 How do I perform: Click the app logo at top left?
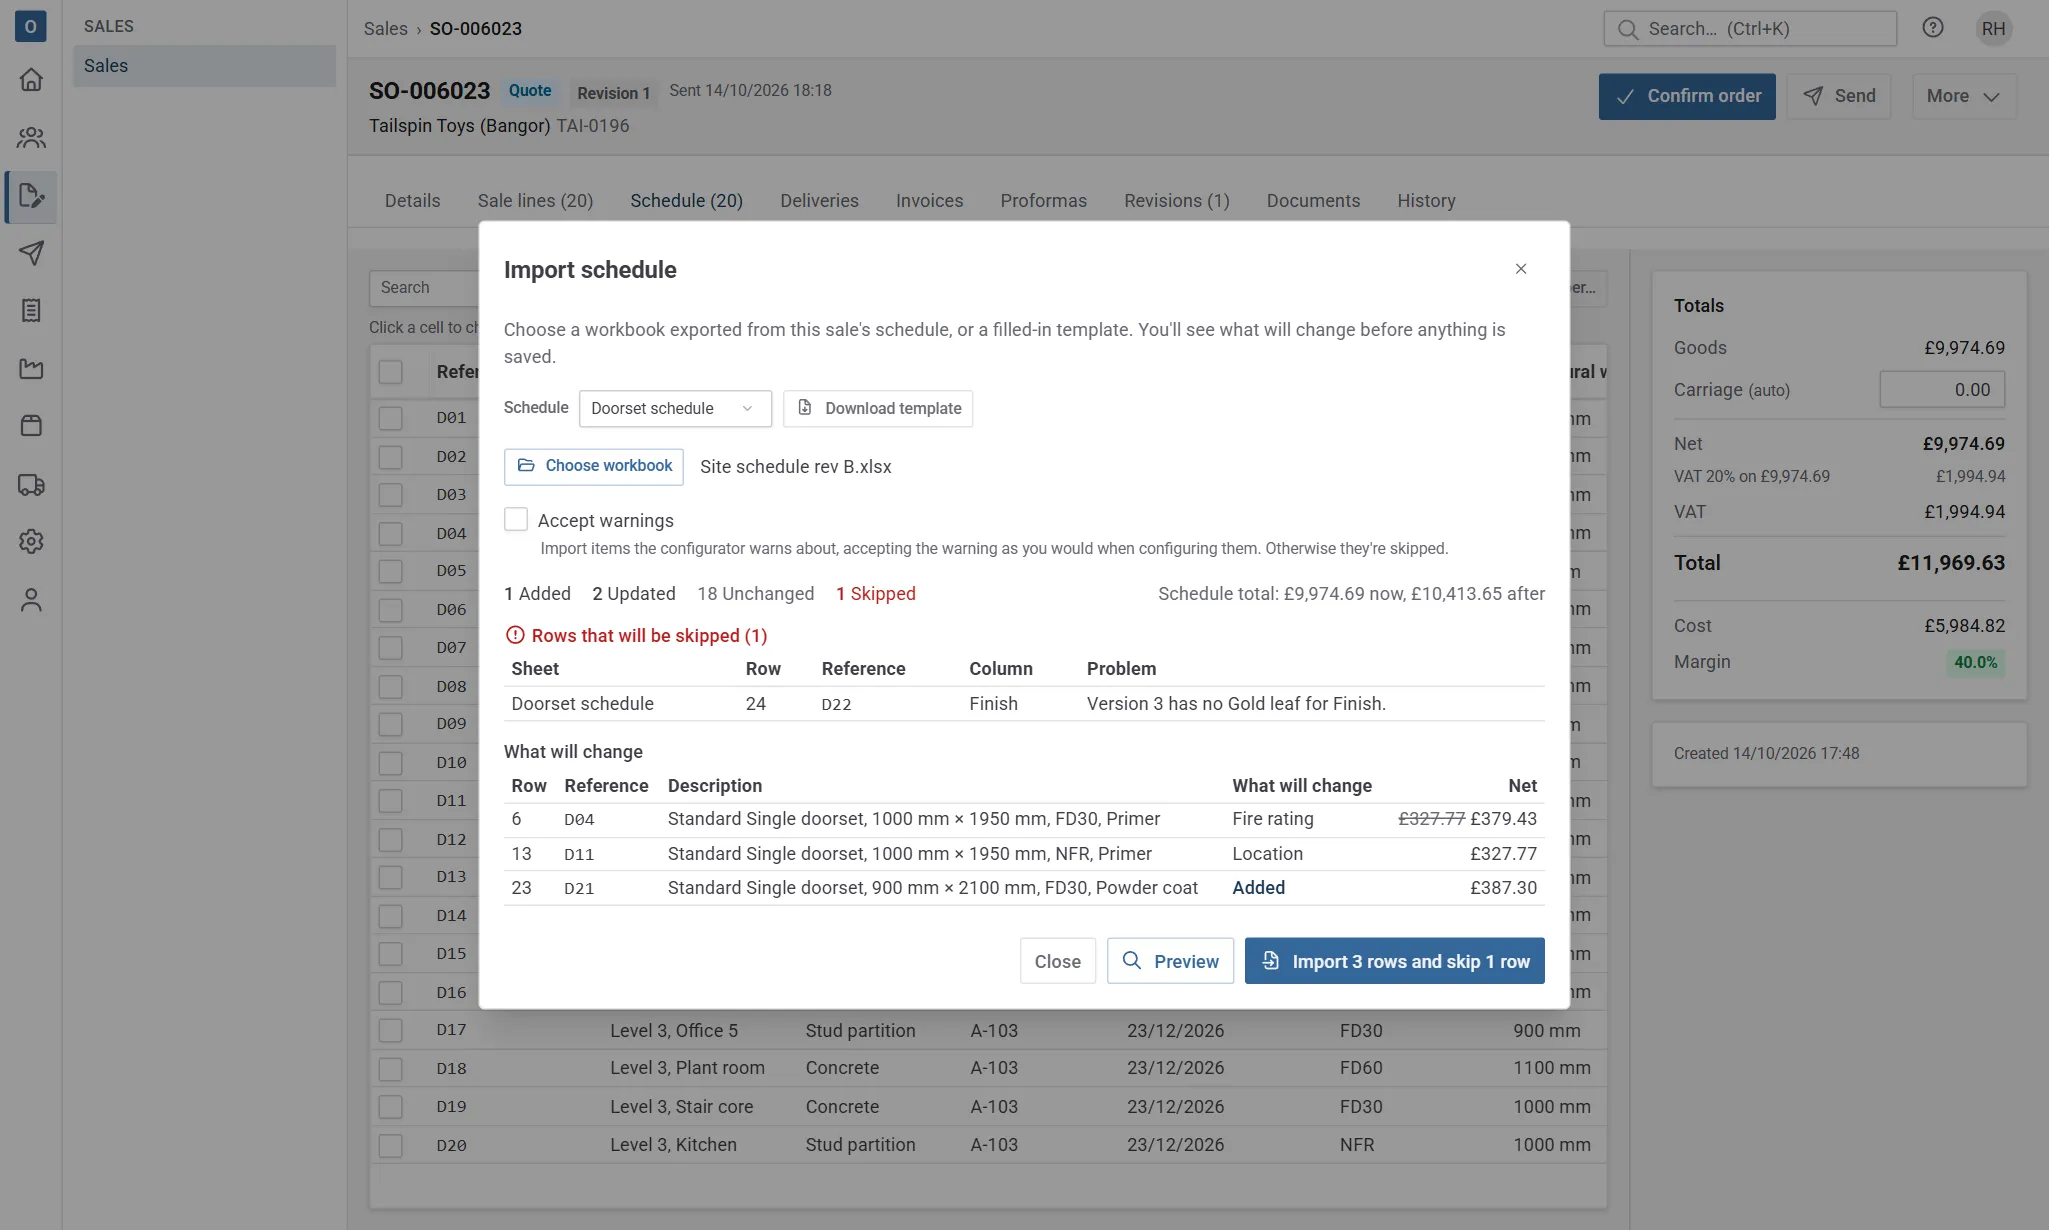pyautogui.click(x=30, y=26)
